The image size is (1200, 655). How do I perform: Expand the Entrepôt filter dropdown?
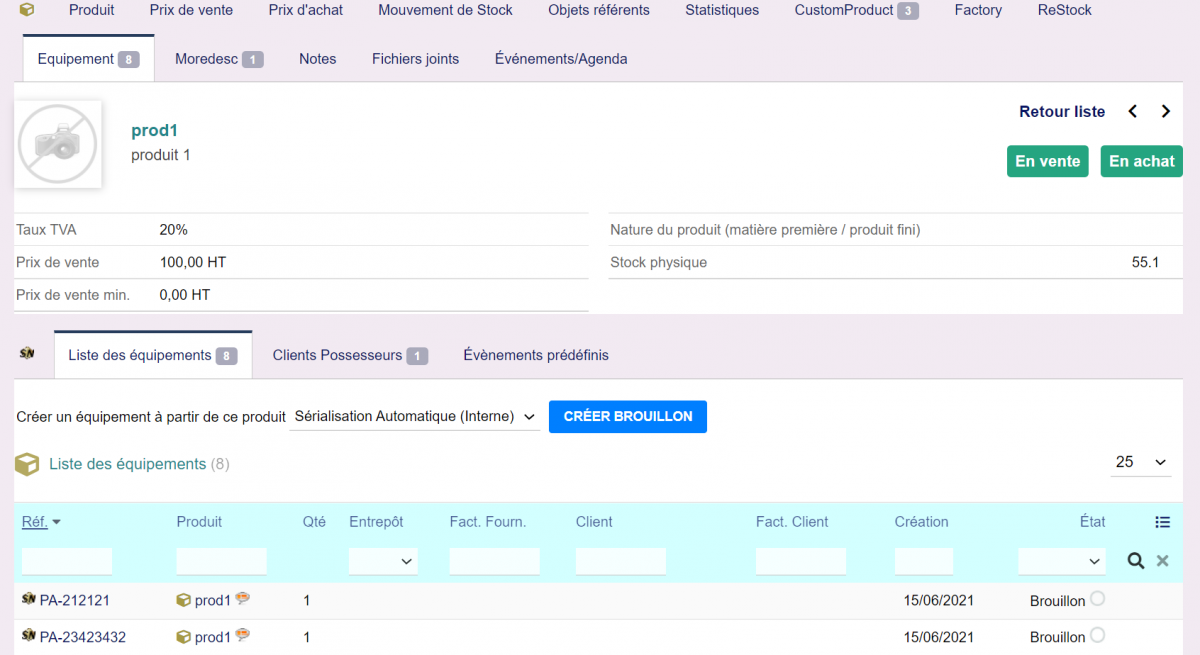[x=383, y=562]
